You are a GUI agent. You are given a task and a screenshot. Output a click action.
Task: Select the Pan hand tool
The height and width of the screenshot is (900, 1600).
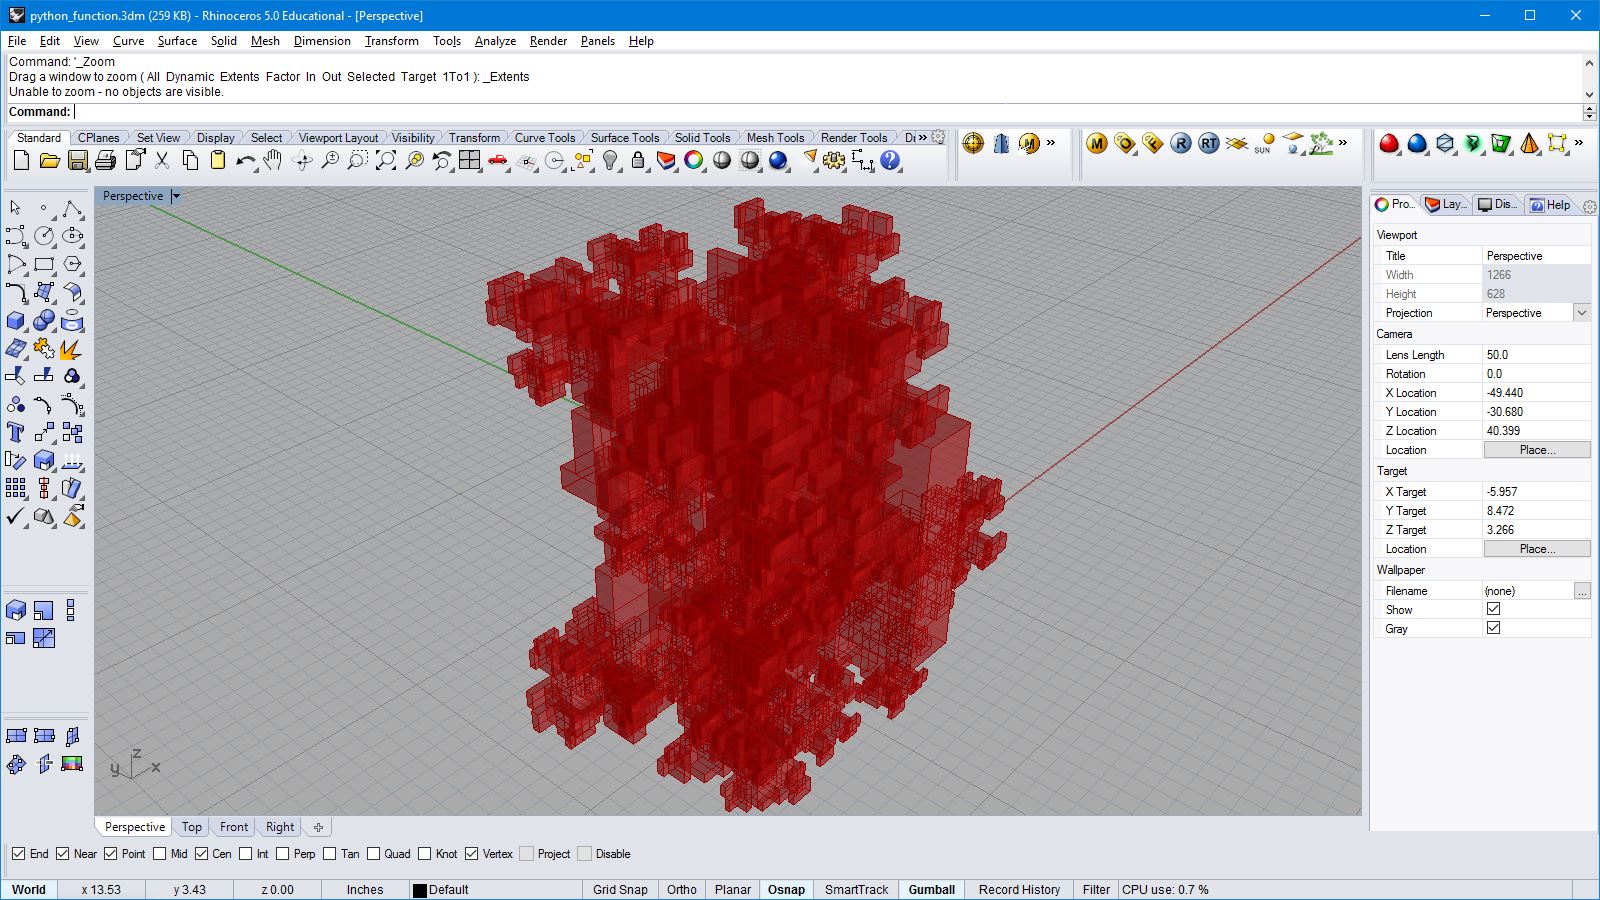273,161
